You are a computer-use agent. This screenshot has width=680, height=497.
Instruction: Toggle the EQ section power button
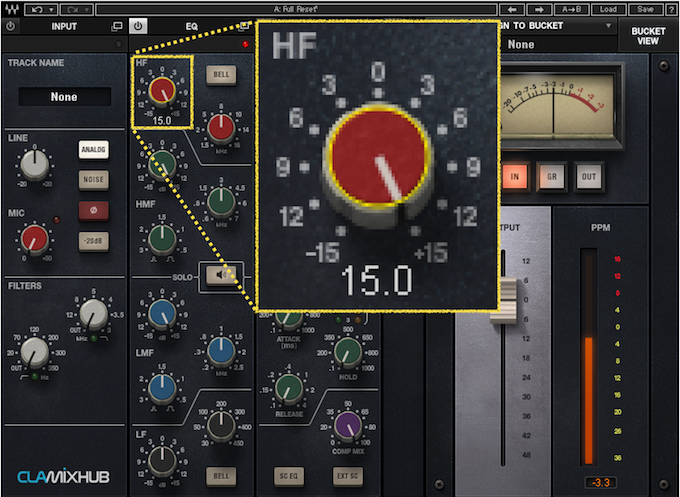click(138, 26)
